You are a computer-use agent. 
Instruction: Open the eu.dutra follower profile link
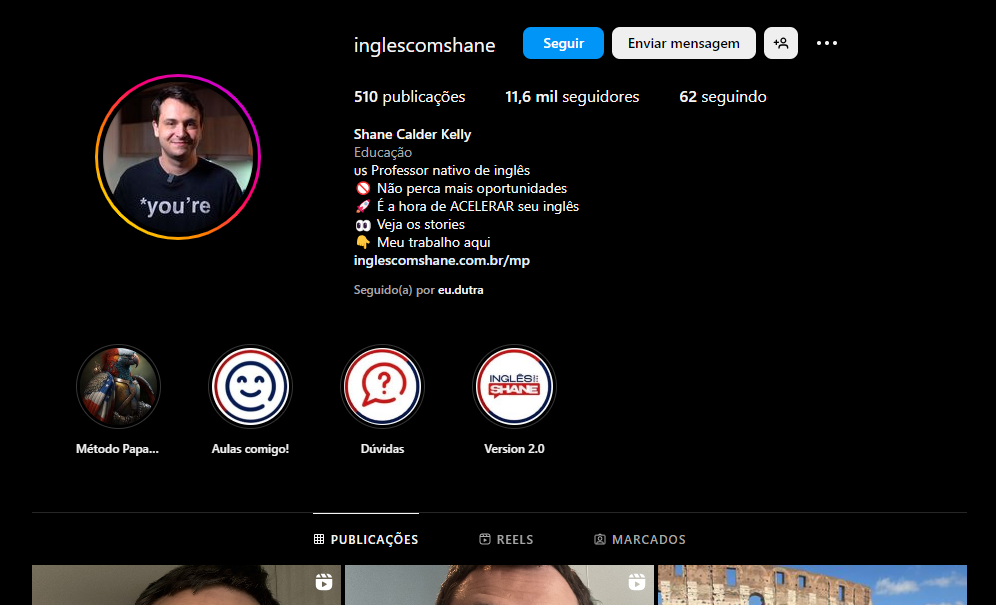[461, 290]
